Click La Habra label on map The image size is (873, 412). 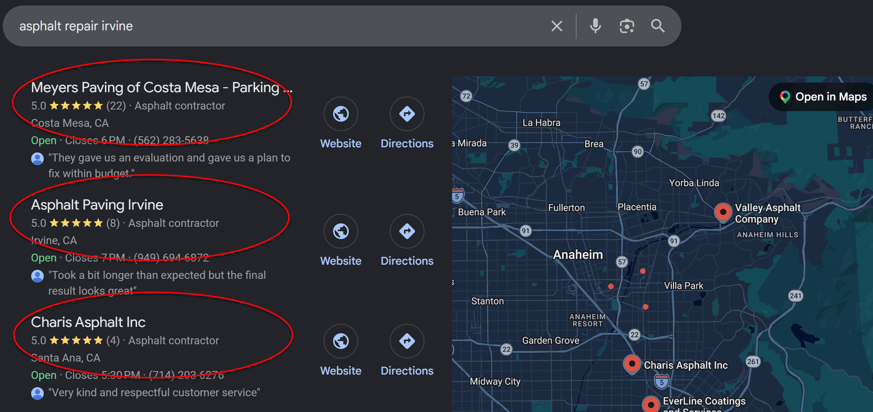[x=542, y=122]
